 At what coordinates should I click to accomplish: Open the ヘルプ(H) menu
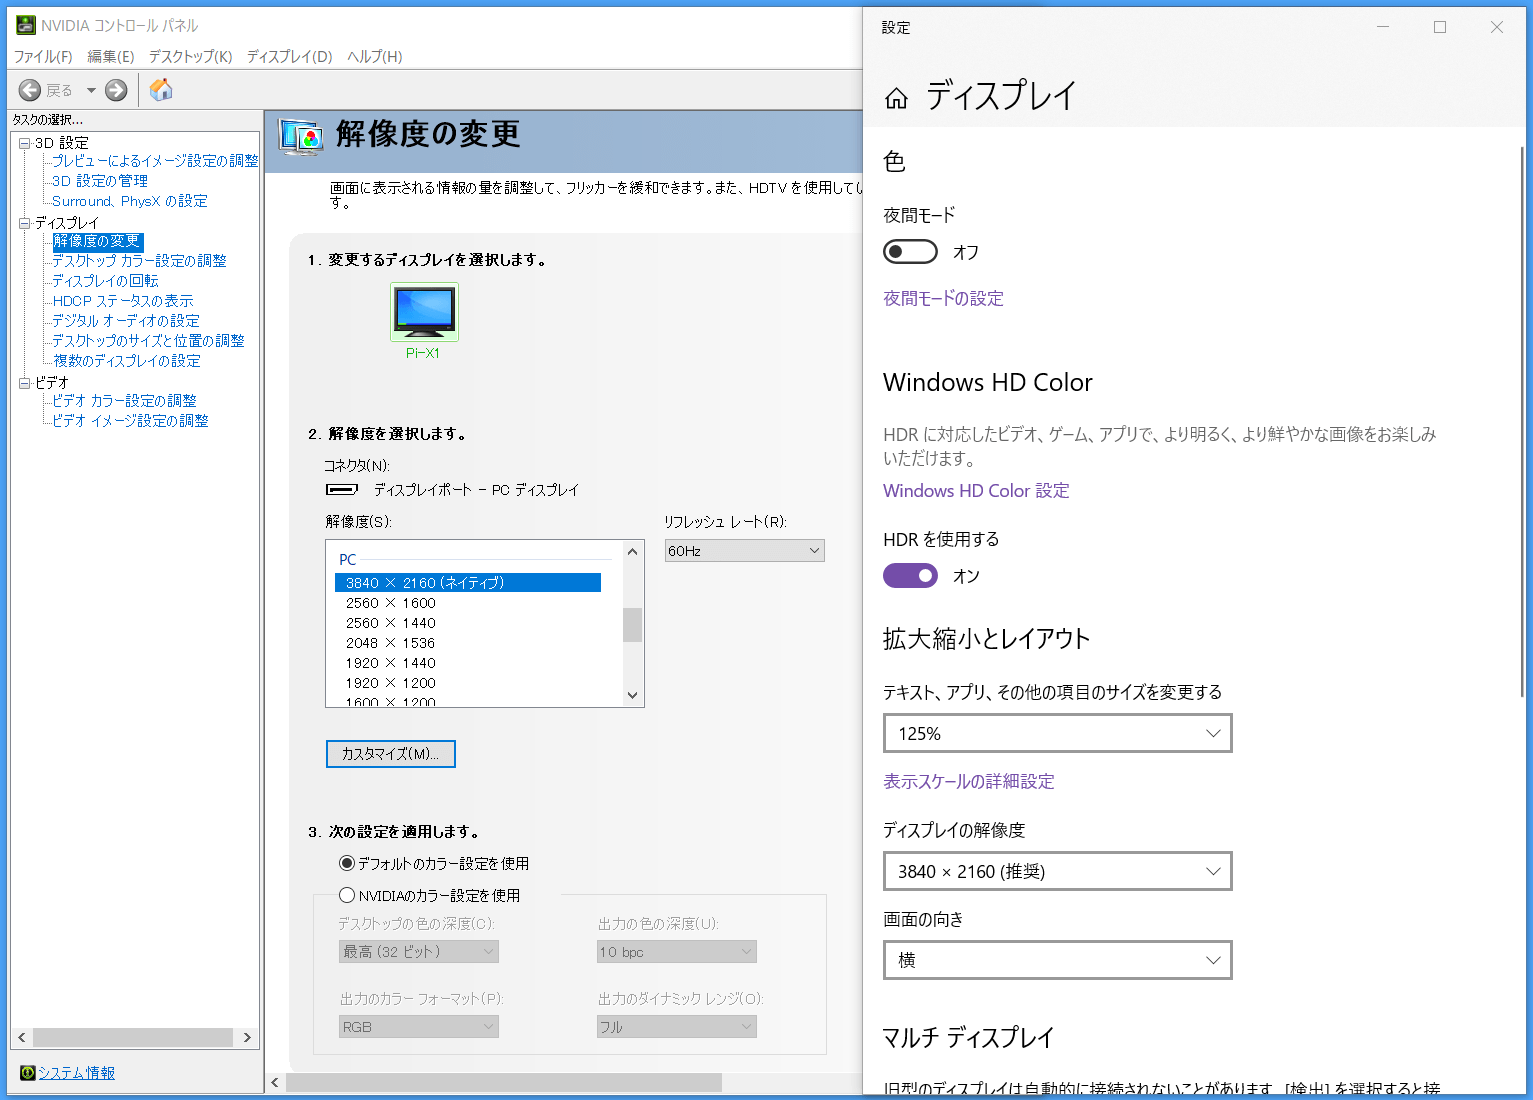click(x=375, y=56)
